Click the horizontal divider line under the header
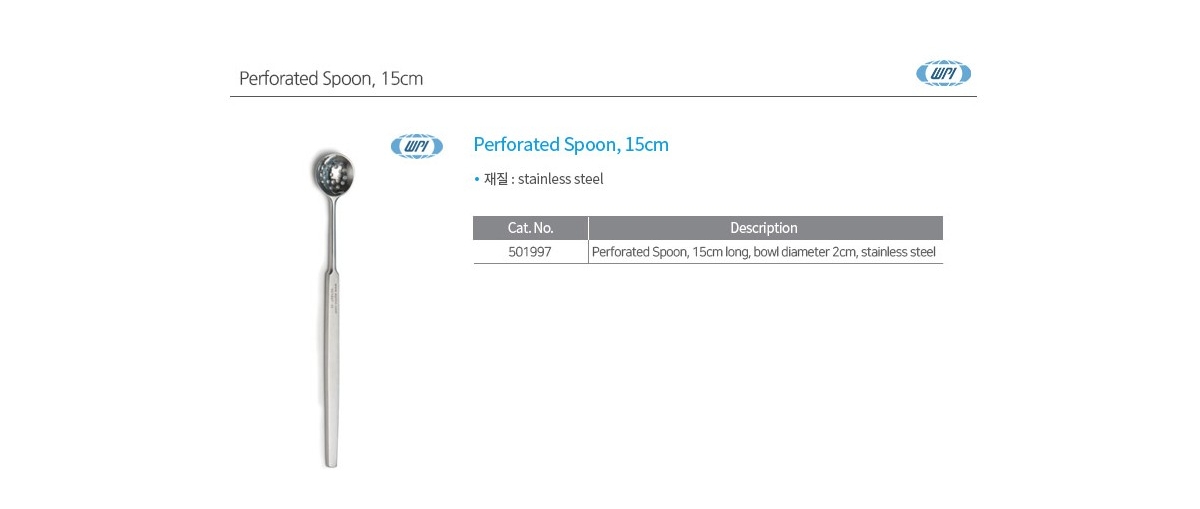The height and width of the screenshot is (509, 1200). (603, 96)
